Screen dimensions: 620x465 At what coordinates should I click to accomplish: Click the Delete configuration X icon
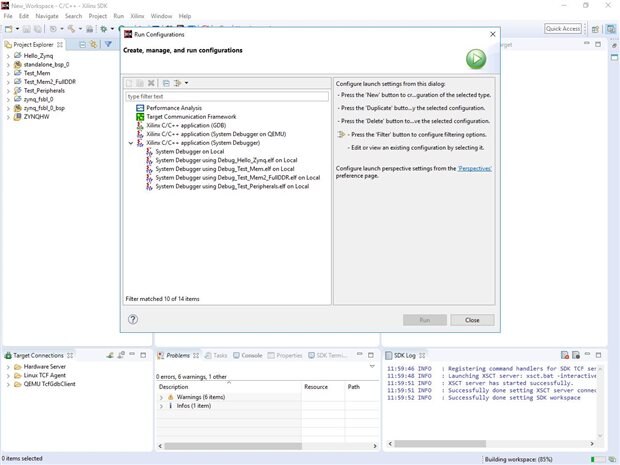[151, 83]
